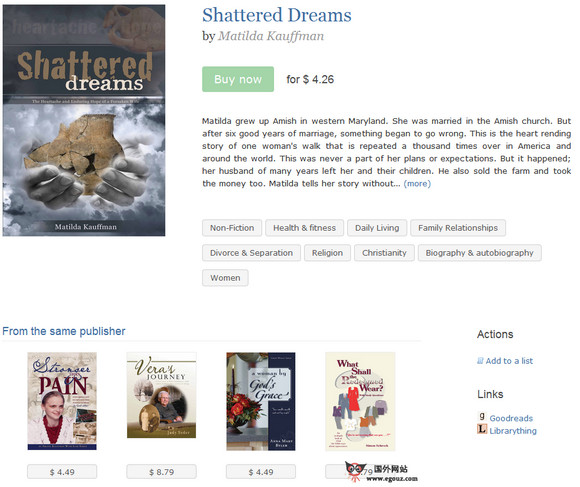
Task: Choose the Daily Living tag
Action: tap(377, 228)
